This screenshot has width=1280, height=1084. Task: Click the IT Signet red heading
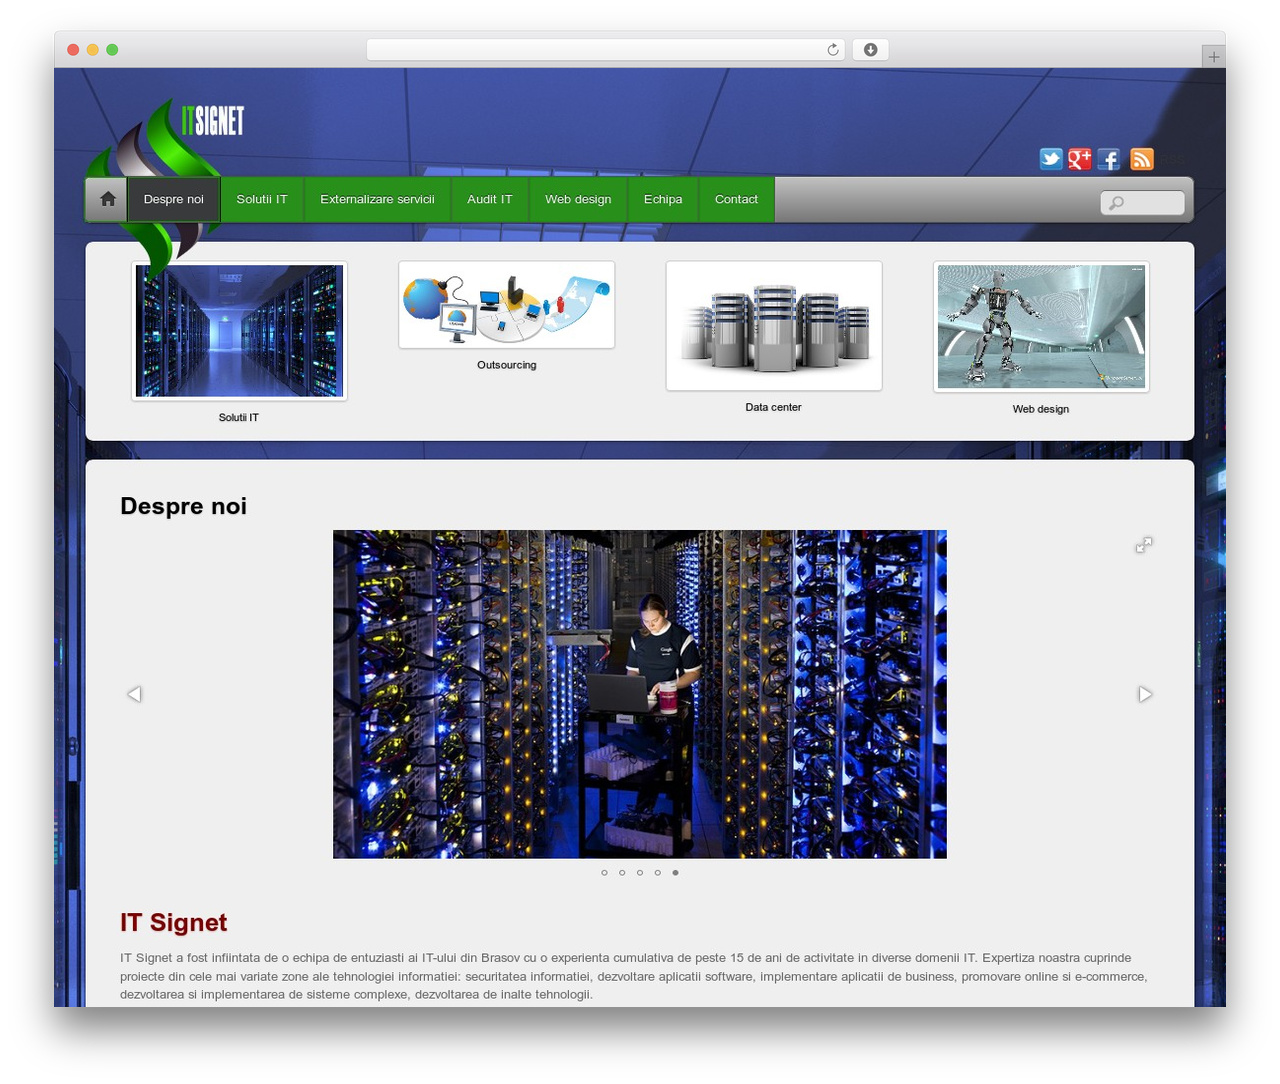click(x=174, y=922)
